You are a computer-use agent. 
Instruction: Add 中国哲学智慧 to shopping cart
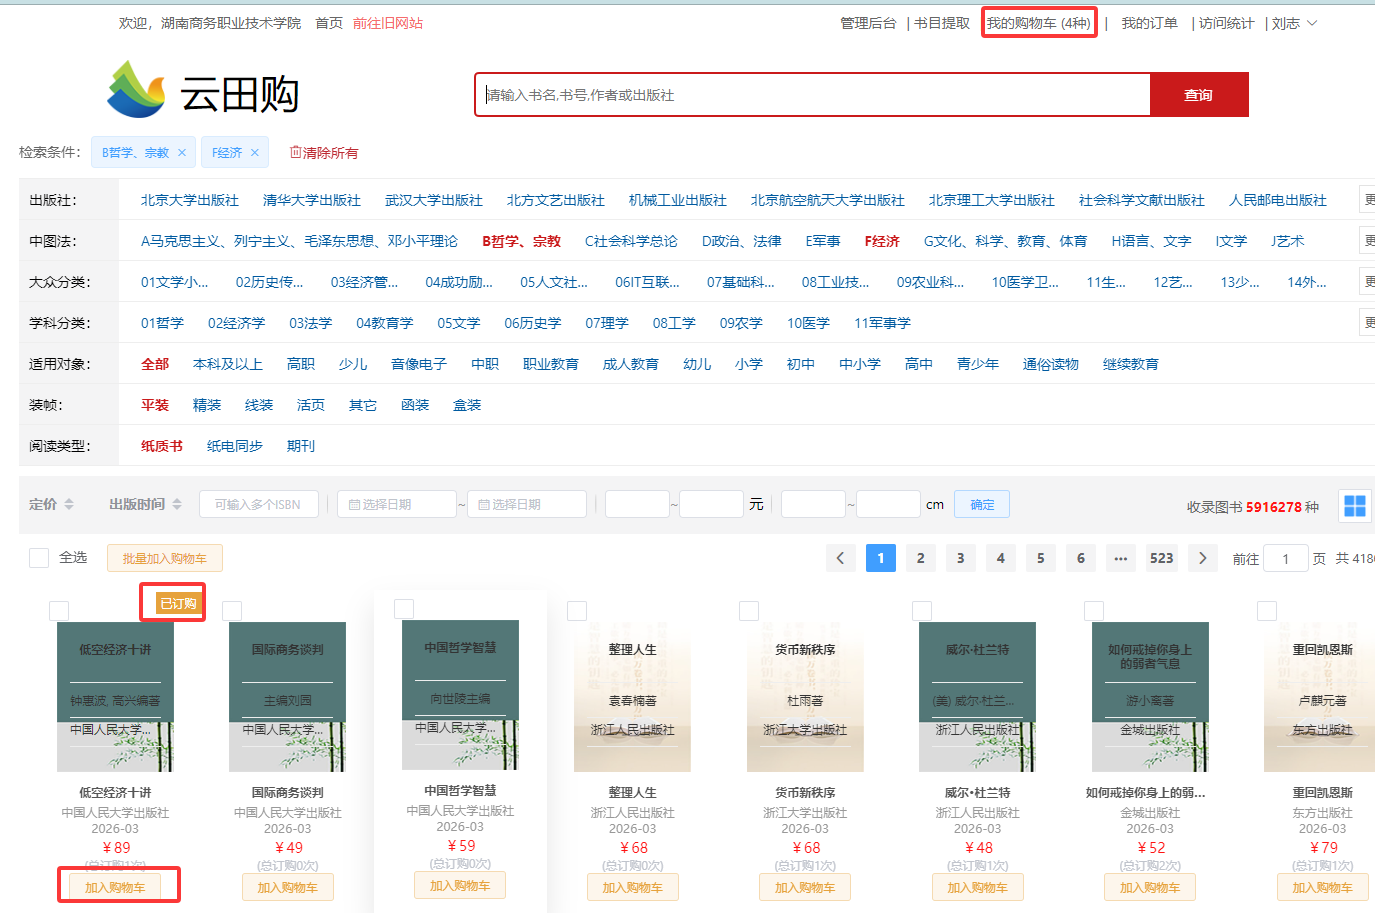(459, 885)
